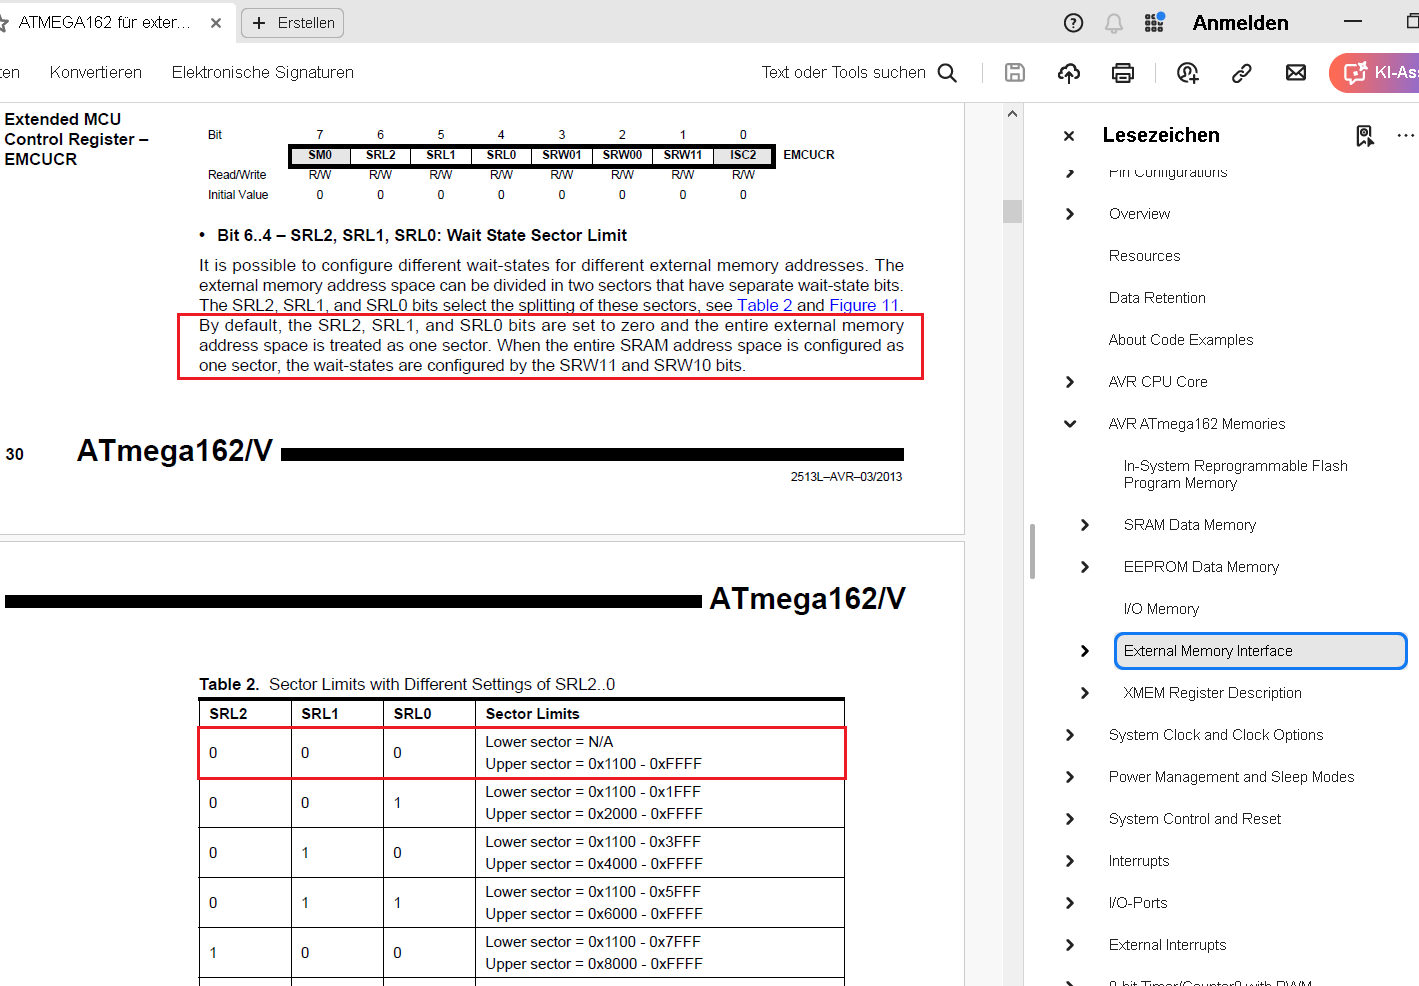Screen dimensions: 1419x986
Task: Open bookmarks panel options menu
Action: tap(1406, 135)
